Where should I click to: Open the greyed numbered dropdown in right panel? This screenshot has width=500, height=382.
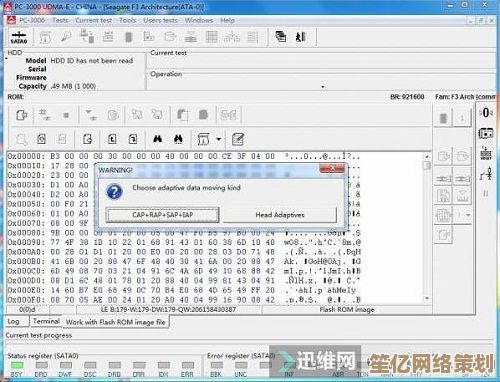click(x=468, y=215)
